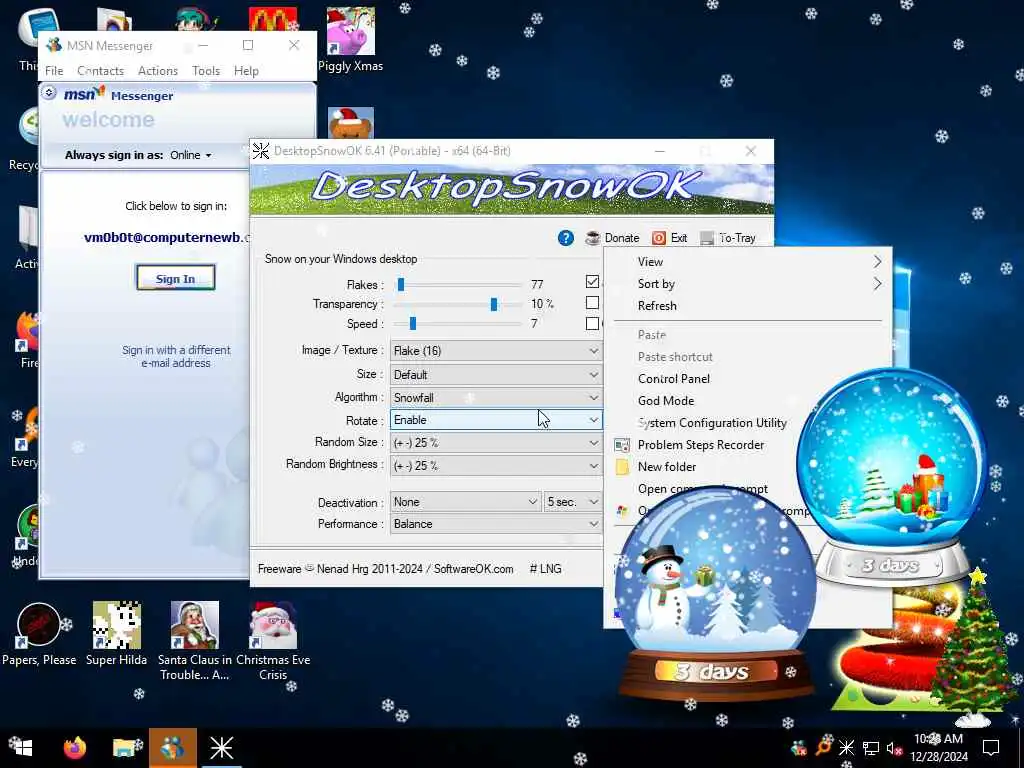
Task: Click the gifts snow globe countdown widget
Action: [x=892, y=477]
